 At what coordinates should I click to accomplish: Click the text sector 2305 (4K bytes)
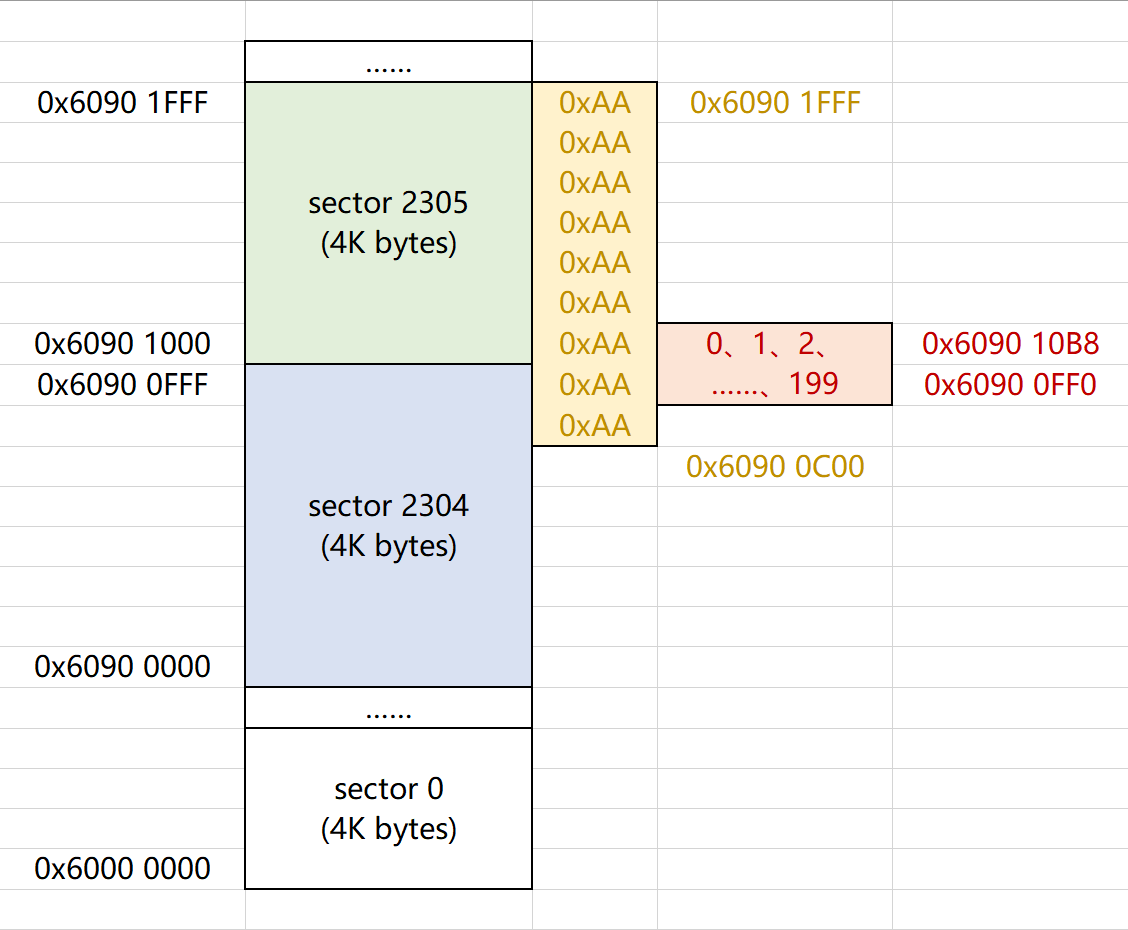(x=388, y=222)
